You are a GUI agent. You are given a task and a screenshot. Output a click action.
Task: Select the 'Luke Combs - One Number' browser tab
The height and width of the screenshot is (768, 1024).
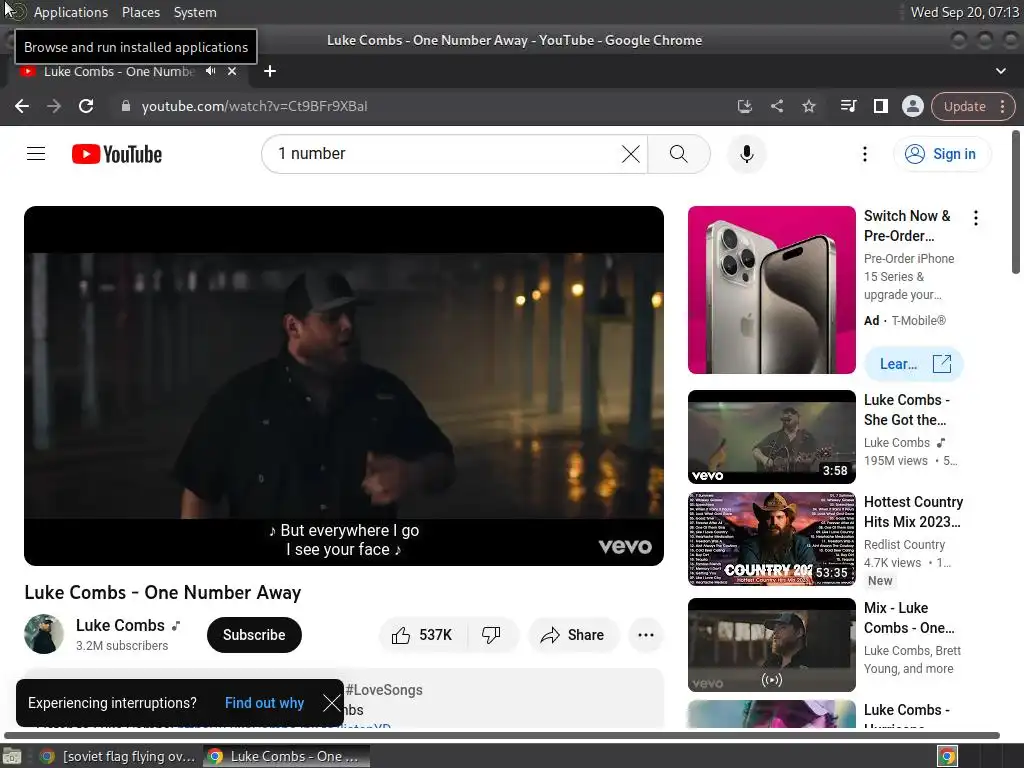pos(120,71)
